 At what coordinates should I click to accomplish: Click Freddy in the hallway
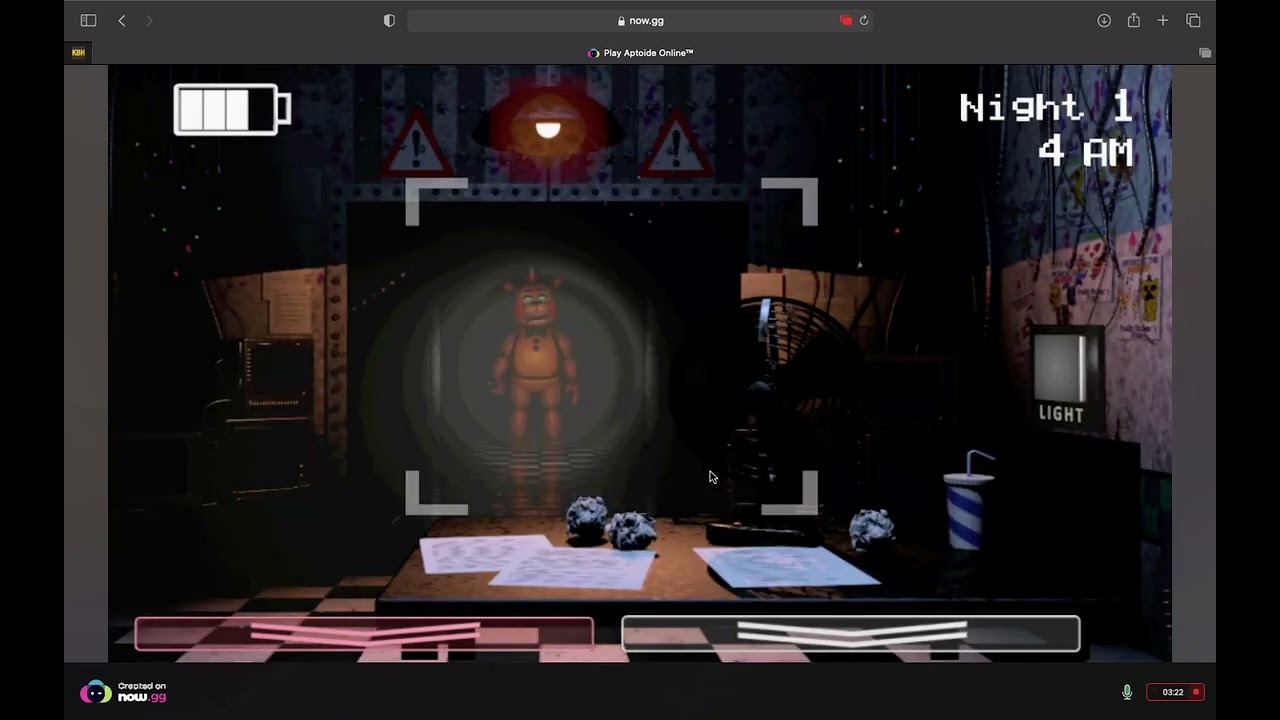coord(535,360)
